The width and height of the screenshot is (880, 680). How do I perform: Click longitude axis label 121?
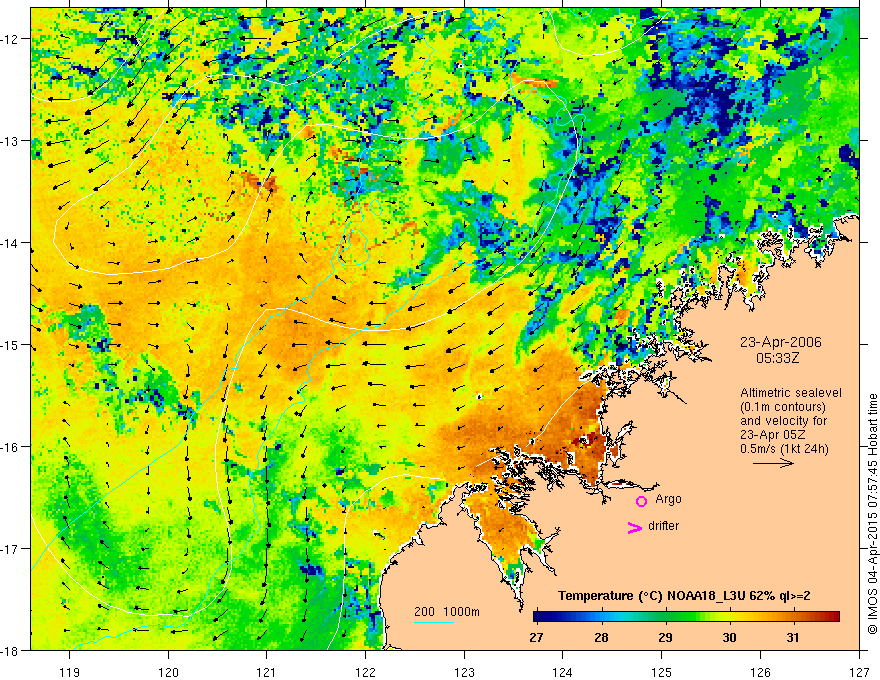[x=266, y=672]
